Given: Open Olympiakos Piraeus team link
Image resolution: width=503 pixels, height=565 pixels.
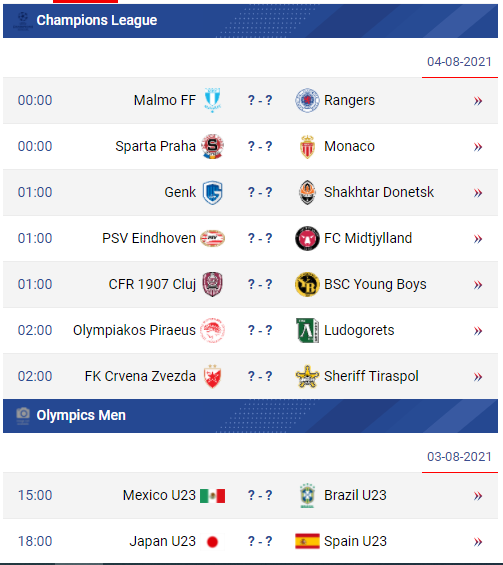Looking at the screenshot, I should (134, 330).
